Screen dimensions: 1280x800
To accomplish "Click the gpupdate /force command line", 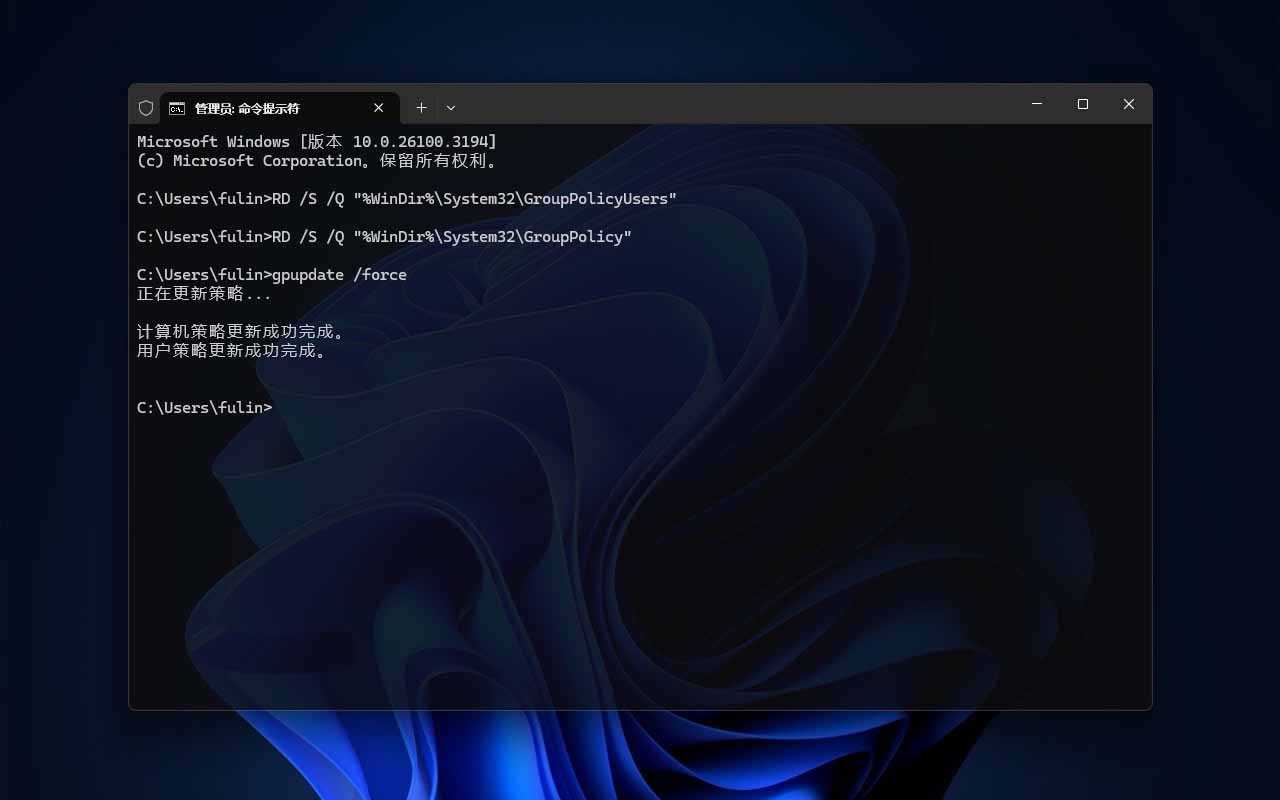I will click(272, 275).
